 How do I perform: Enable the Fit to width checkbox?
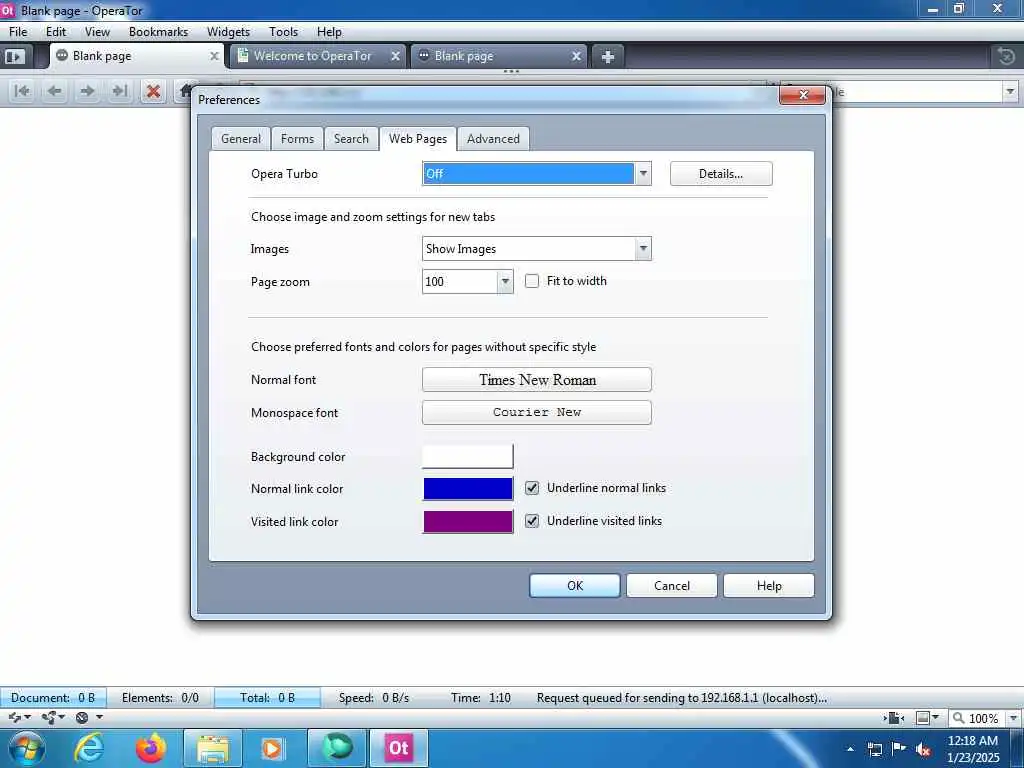(x=532, y=281)
